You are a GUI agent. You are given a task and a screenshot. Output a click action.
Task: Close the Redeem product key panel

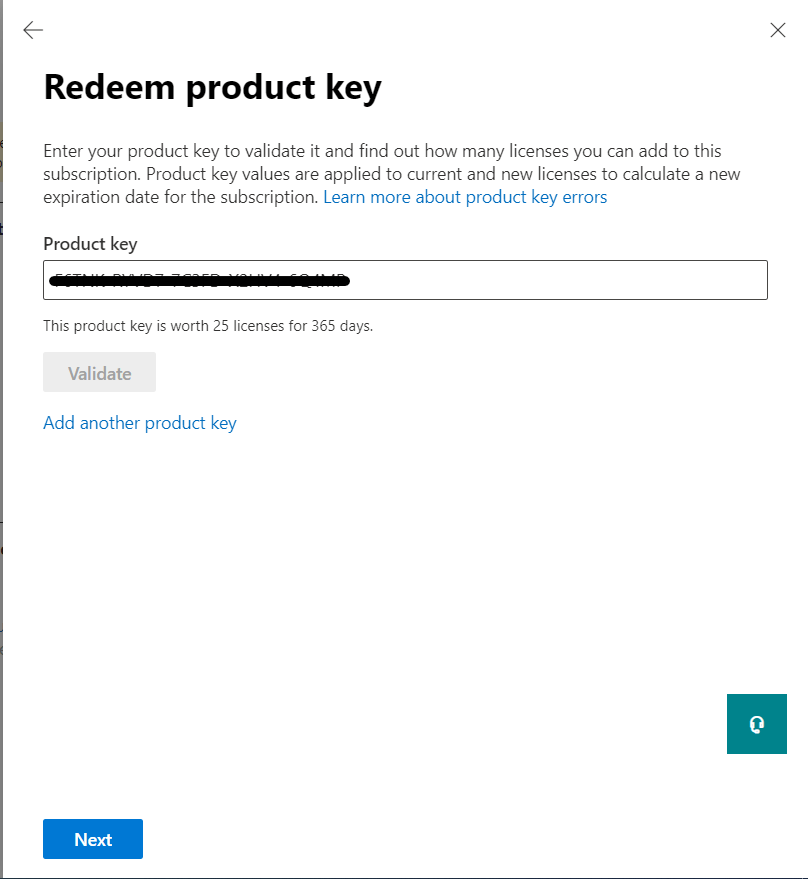(778, 30)
